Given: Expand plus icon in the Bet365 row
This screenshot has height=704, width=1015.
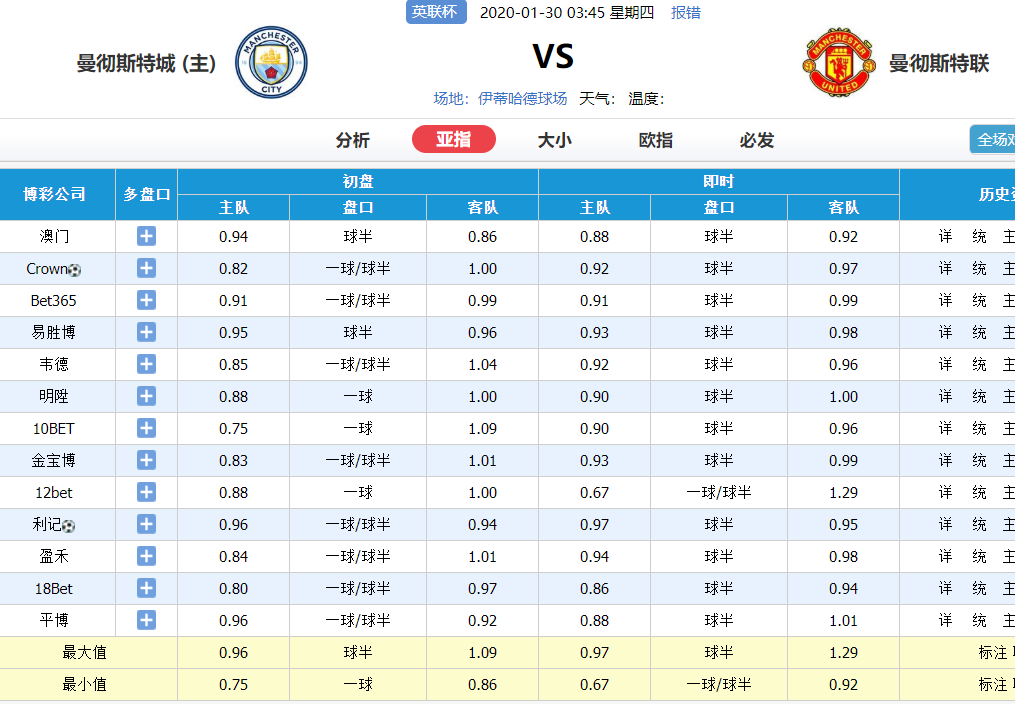Looking at the screenshot, I should coord(146,300).
